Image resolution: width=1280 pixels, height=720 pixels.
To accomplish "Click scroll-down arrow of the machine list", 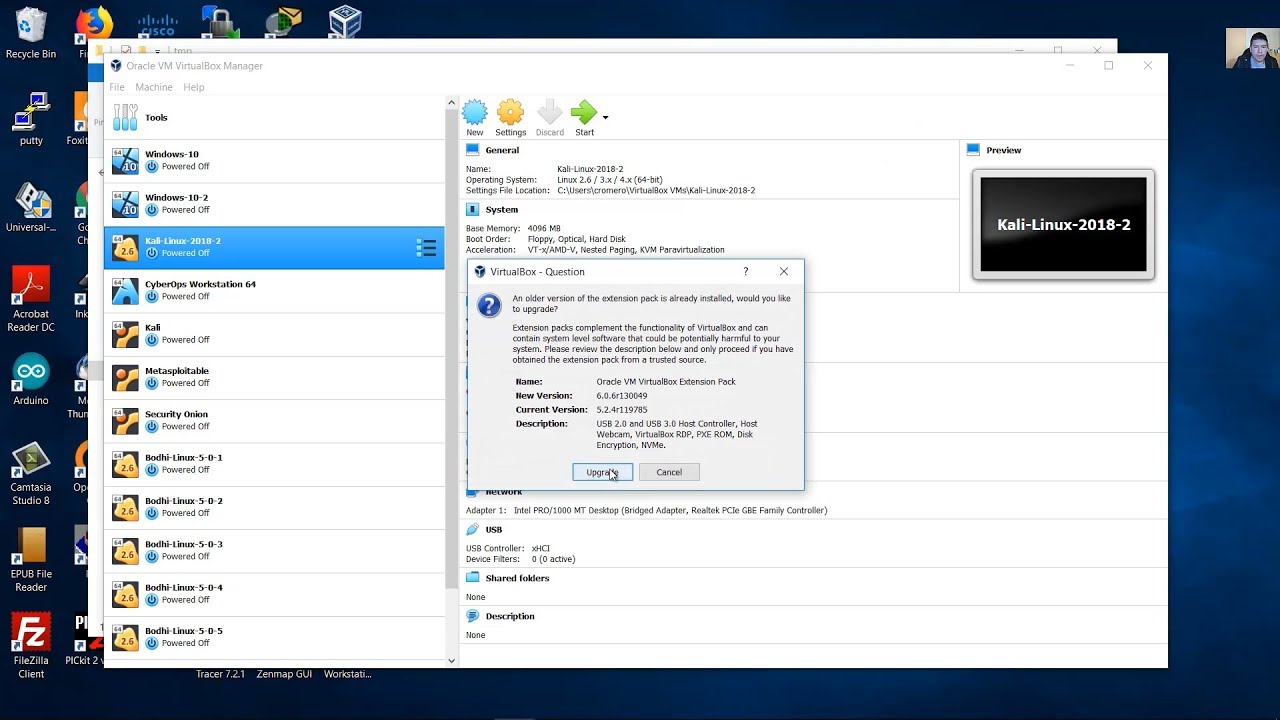I will (451, 660).
